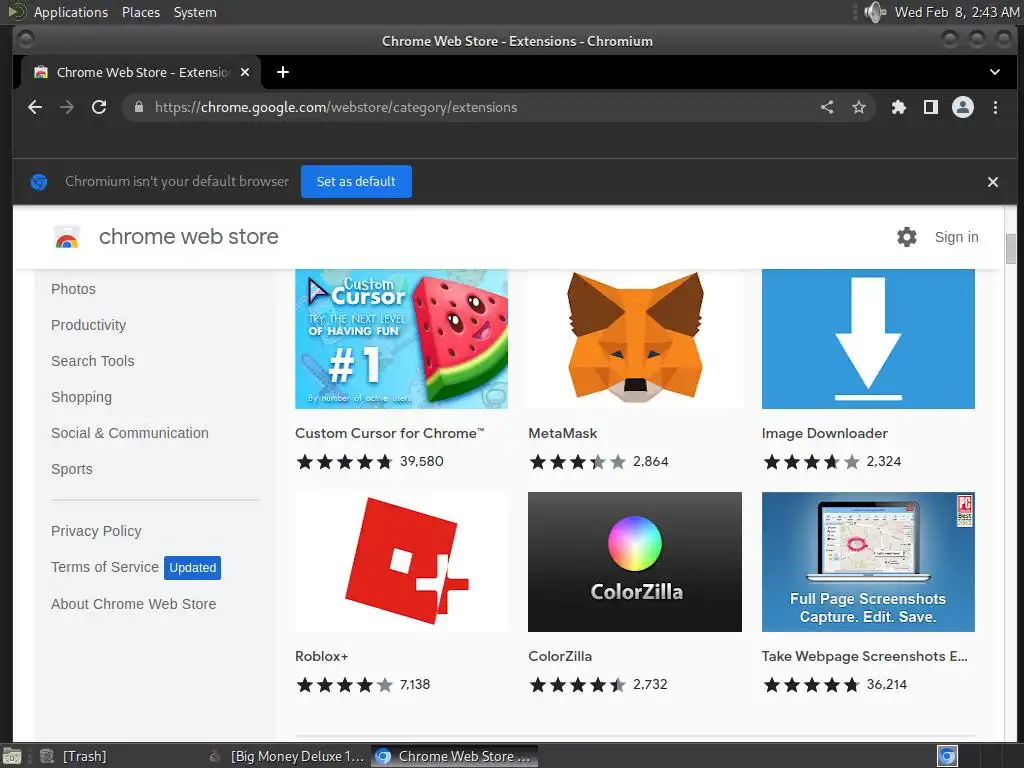Image resolution: width=1024 pixels, height=768 pixels.
Task: Open the Places menu
Action: point(140,12)
